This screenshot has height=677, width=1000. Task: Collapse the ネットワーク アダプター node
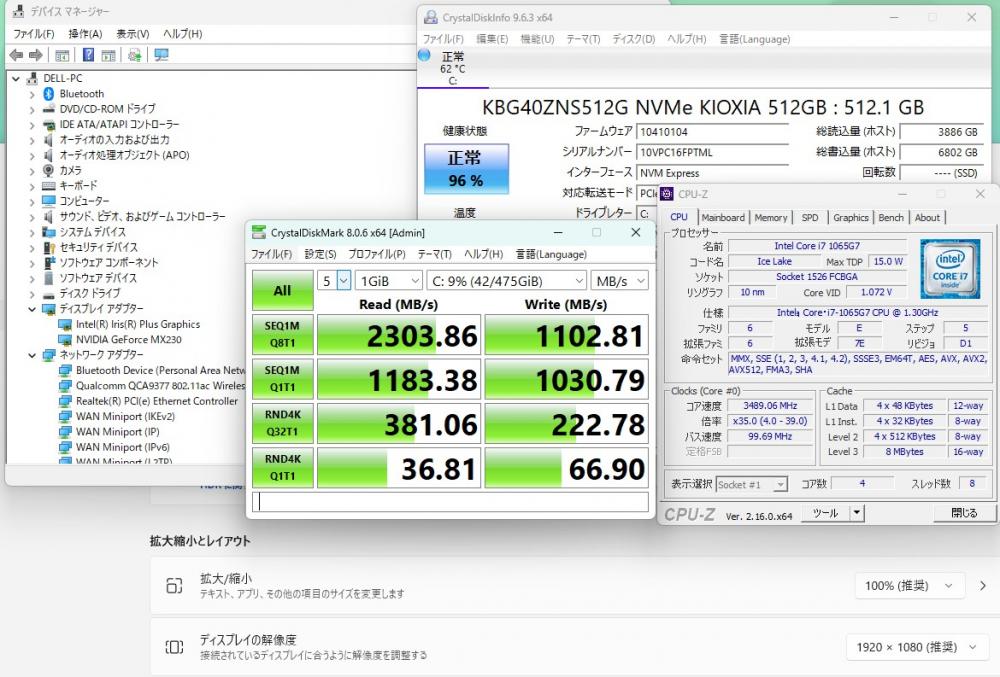coord(32,355)
